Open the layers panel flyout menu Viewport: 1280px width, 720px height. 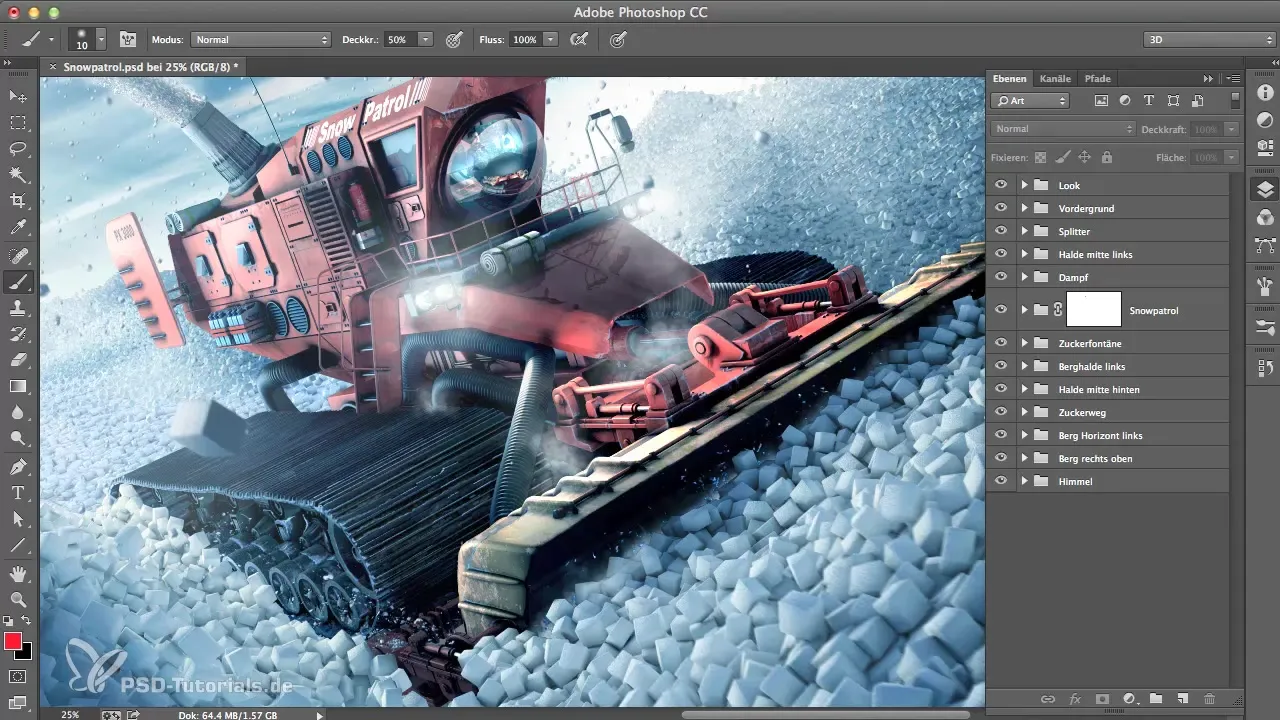point(1233,78)
